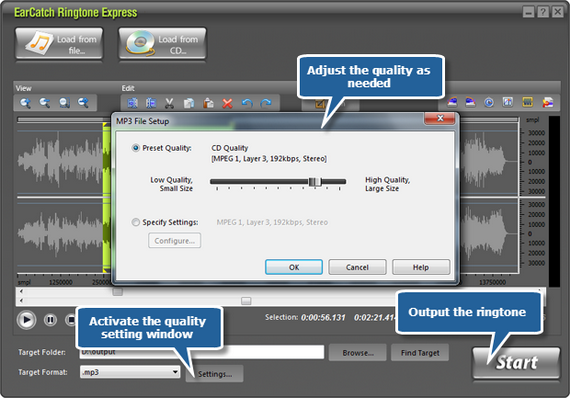Click the main window help question-mark button
The image size is (570, 398).
pyautogui.click(x=543, y=12)
